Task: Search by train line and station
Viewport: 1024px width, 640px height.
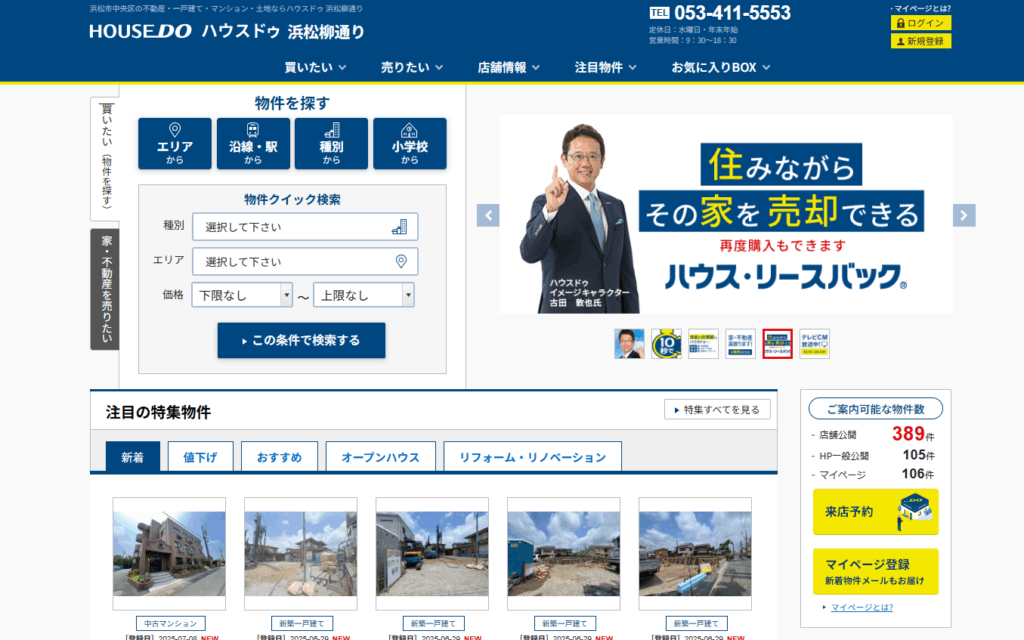Action: [253, 144]
